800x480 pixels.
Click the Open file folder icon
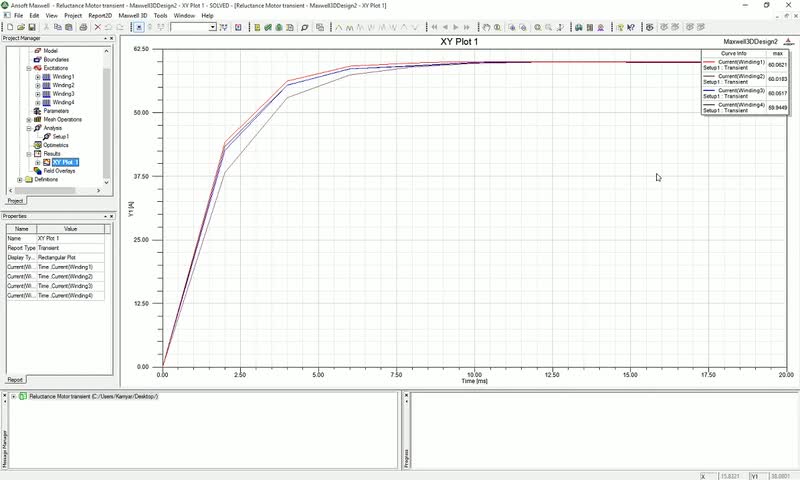pyautogui.click(x=21, y=27)
